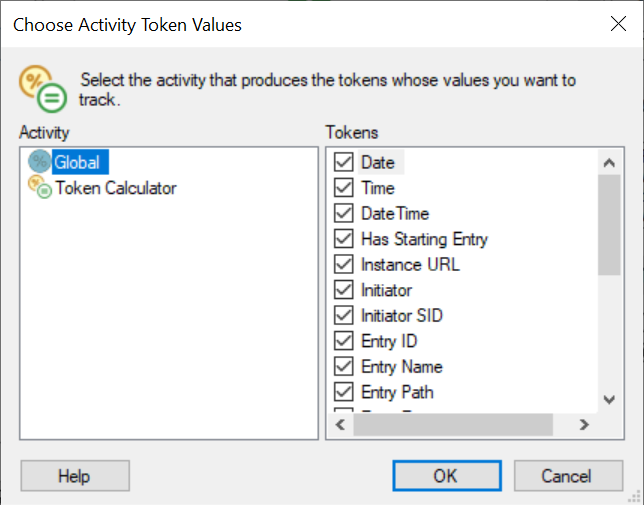Toggle the Instance URL checkbox

(344, 265)
